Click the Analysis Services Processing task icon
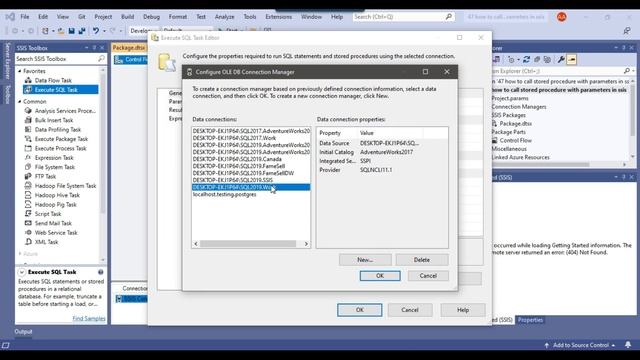640x360 pixels. click(28, 111)
